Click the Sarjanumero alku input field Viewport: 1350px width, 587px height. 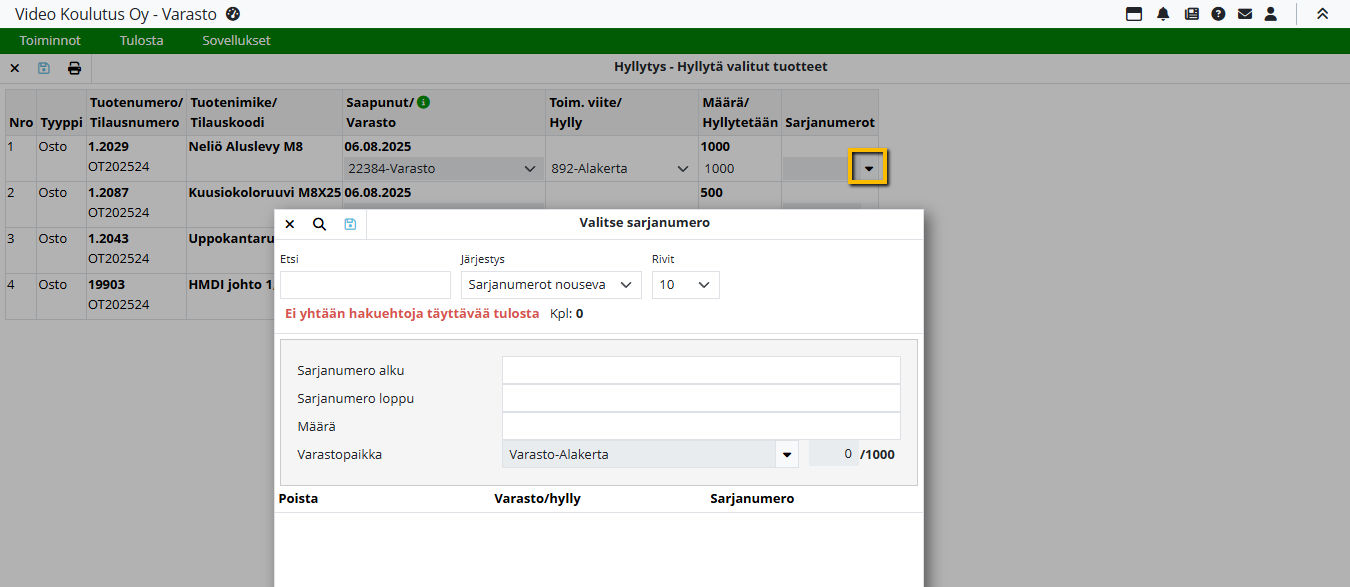[701, 370]
